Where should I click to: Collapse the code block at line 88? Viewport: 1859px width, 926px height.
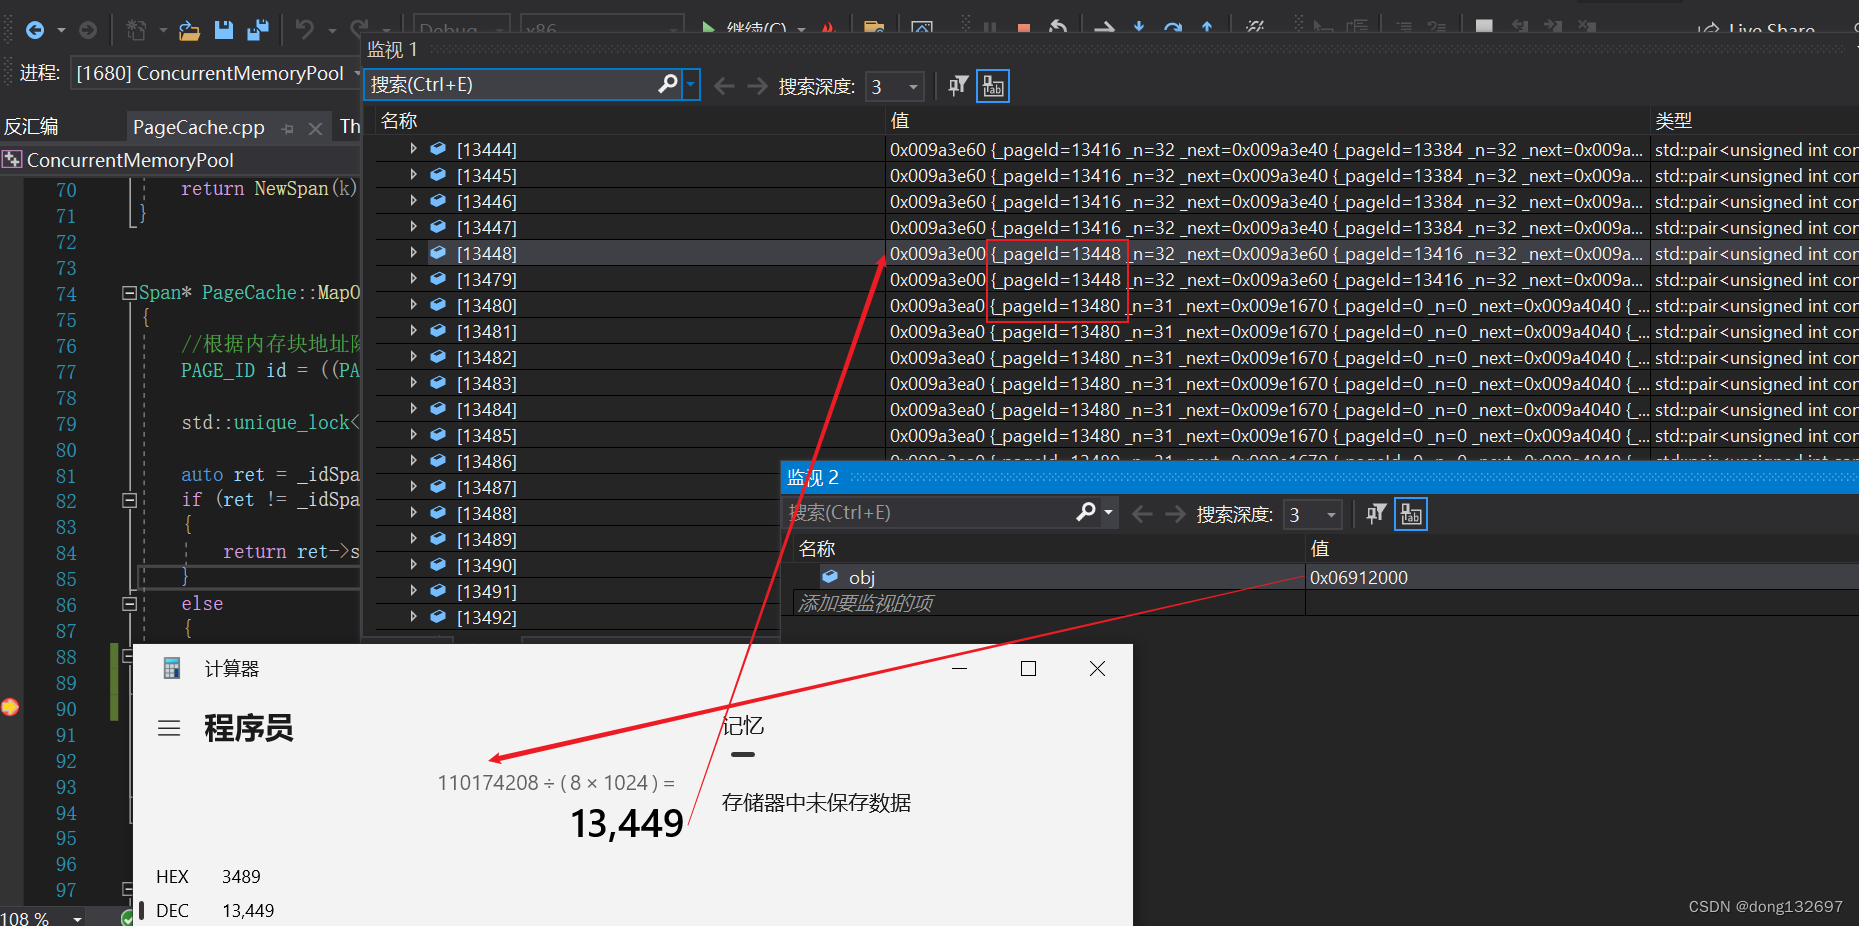pyautogui.click(x=128, y=656)
